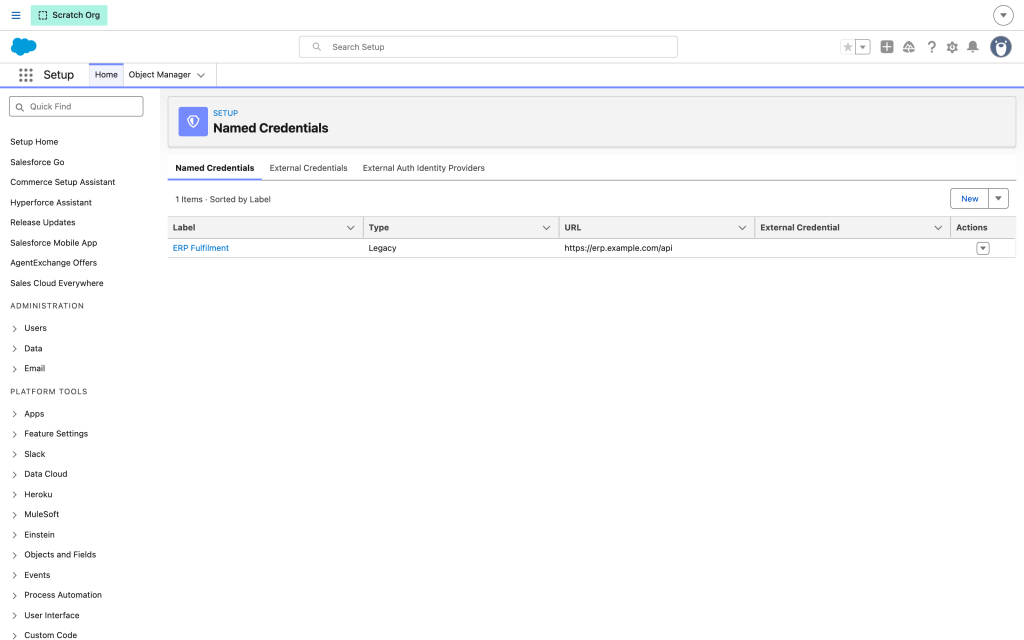Switch to the Home tab
1024x640 pixels.
[x=106, y=74]
